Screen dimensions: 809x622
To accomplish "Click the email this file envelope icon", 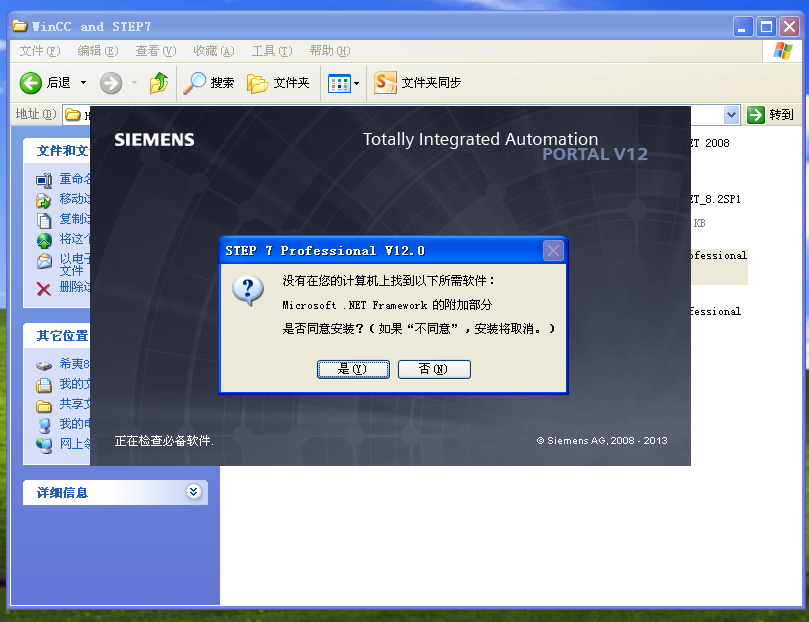I will (x=44, y=261).
